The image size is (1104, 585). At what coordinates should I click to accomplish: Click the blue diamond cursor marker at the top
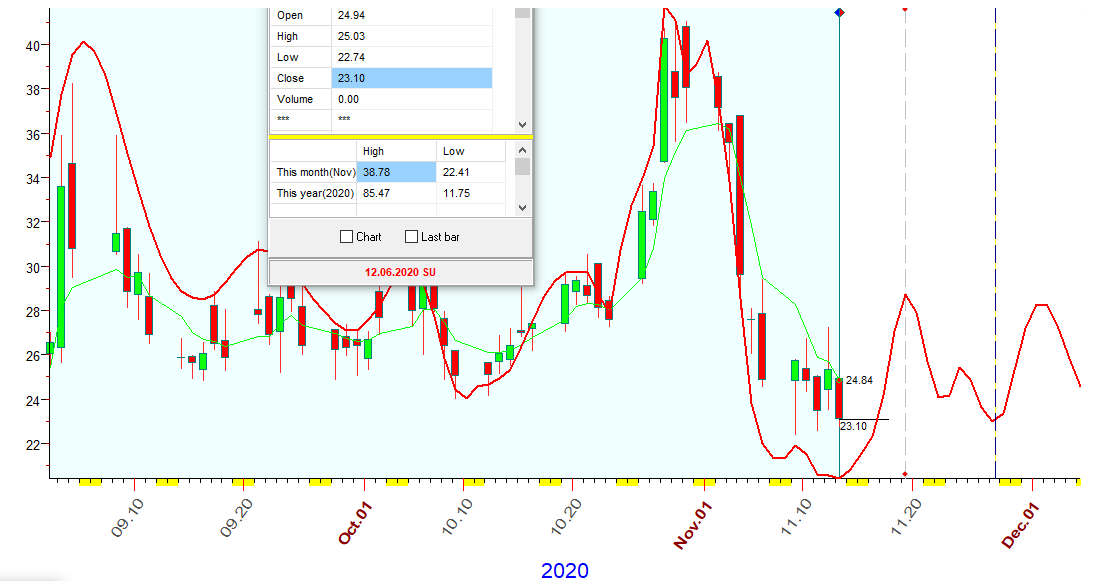[x=839, y=12]
